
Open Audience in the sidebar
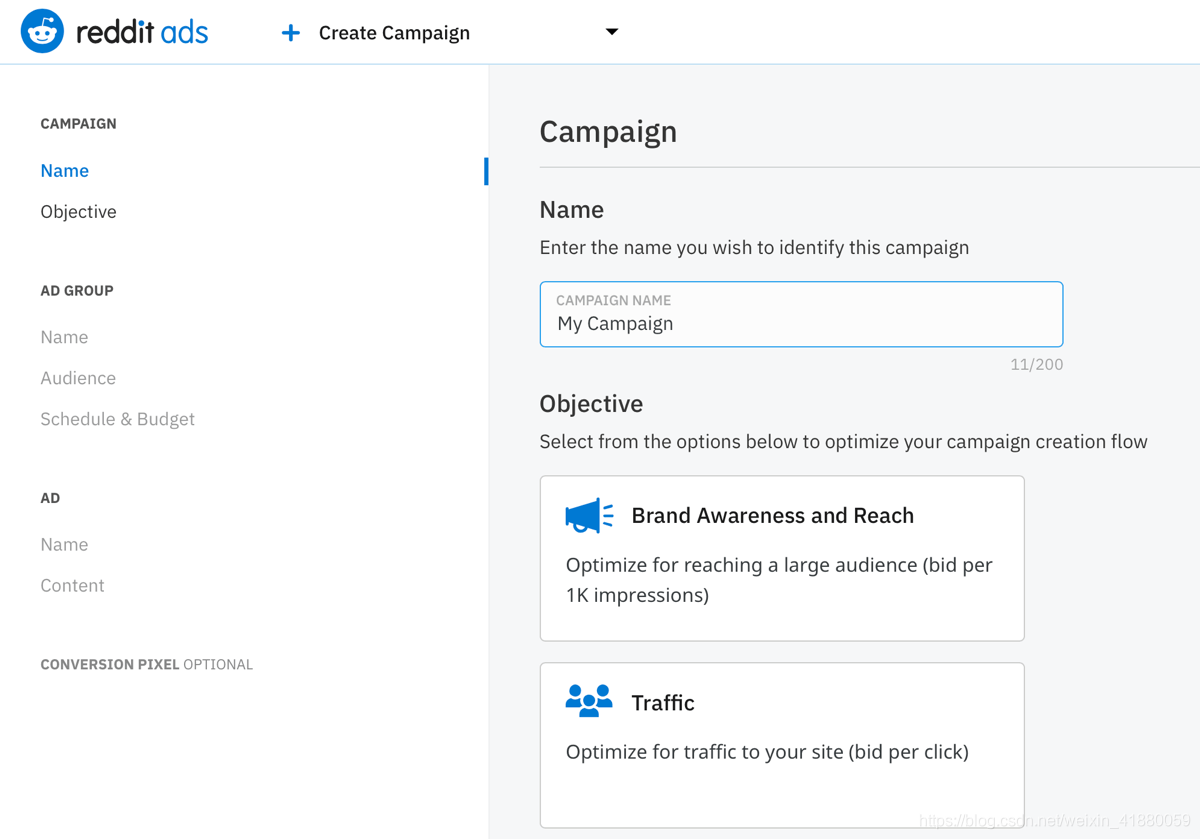pyautogui.click(x=78, y=378)
